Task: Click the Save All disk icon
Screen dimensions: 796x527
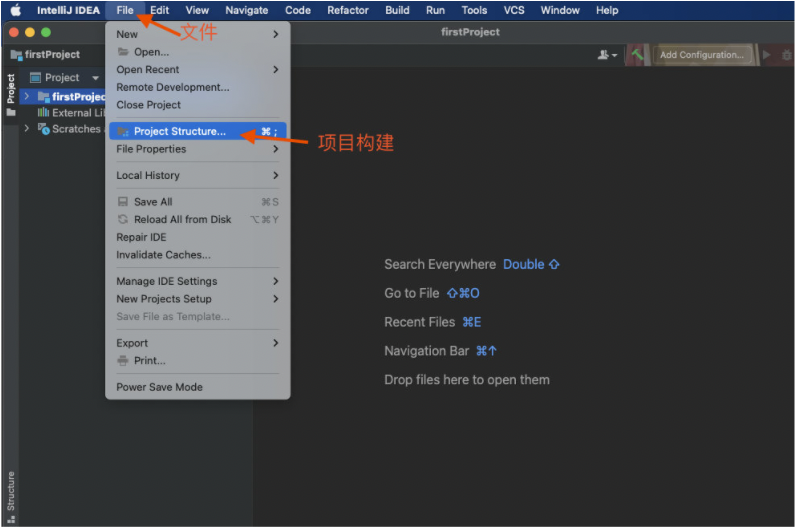Action: coord(123,202)
